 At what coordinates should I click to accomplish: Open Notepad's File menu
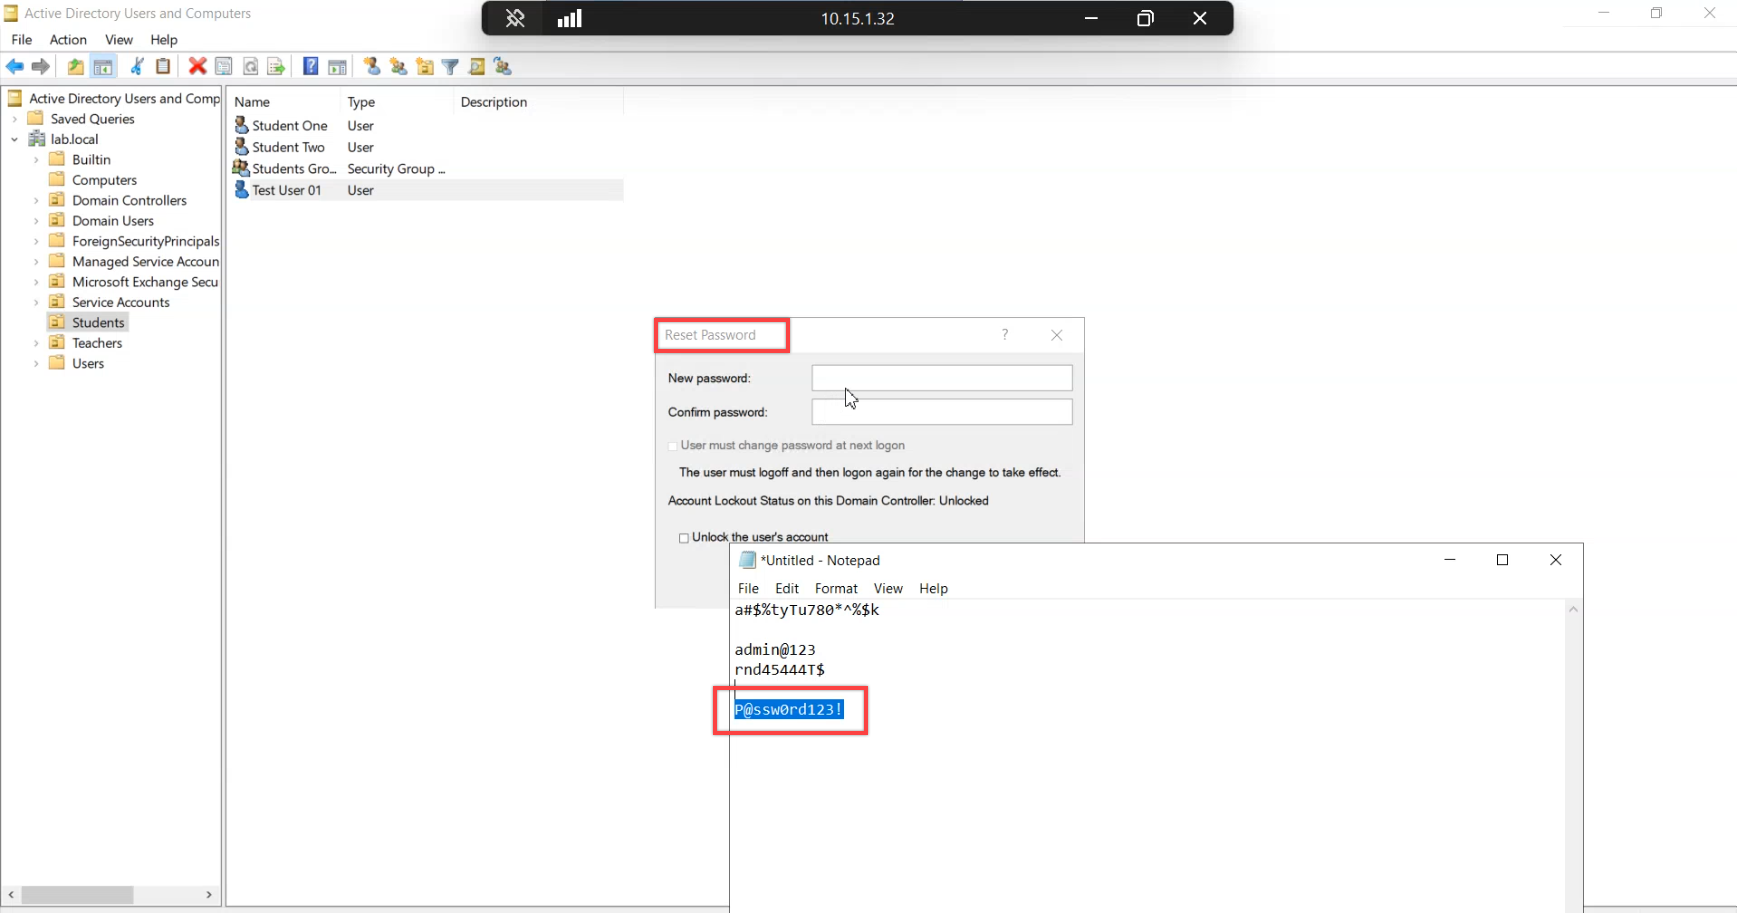click(x=748, y=588)
